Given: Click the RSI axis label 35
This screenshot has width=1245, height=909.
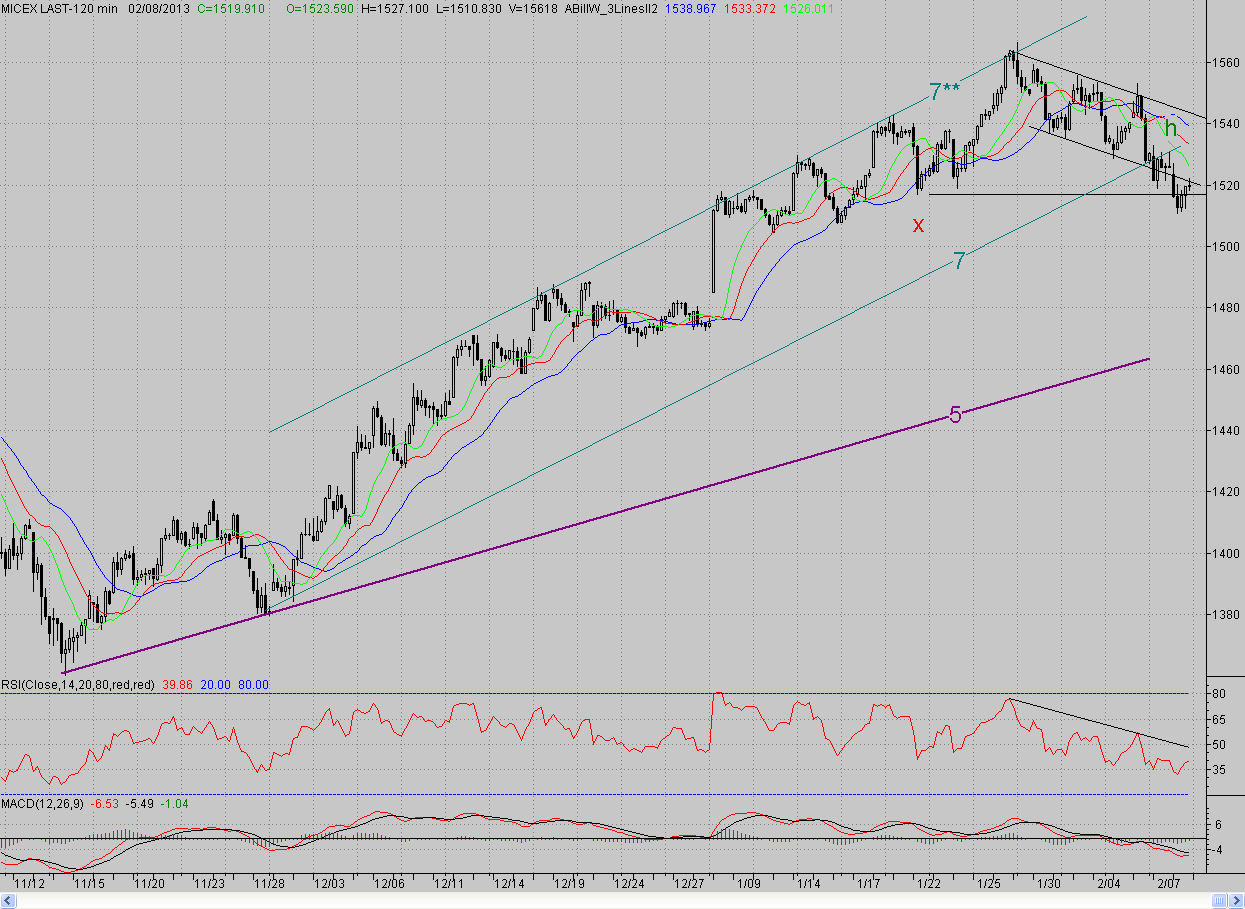Looking at the screenshot, I should (x=1220, y=769).
